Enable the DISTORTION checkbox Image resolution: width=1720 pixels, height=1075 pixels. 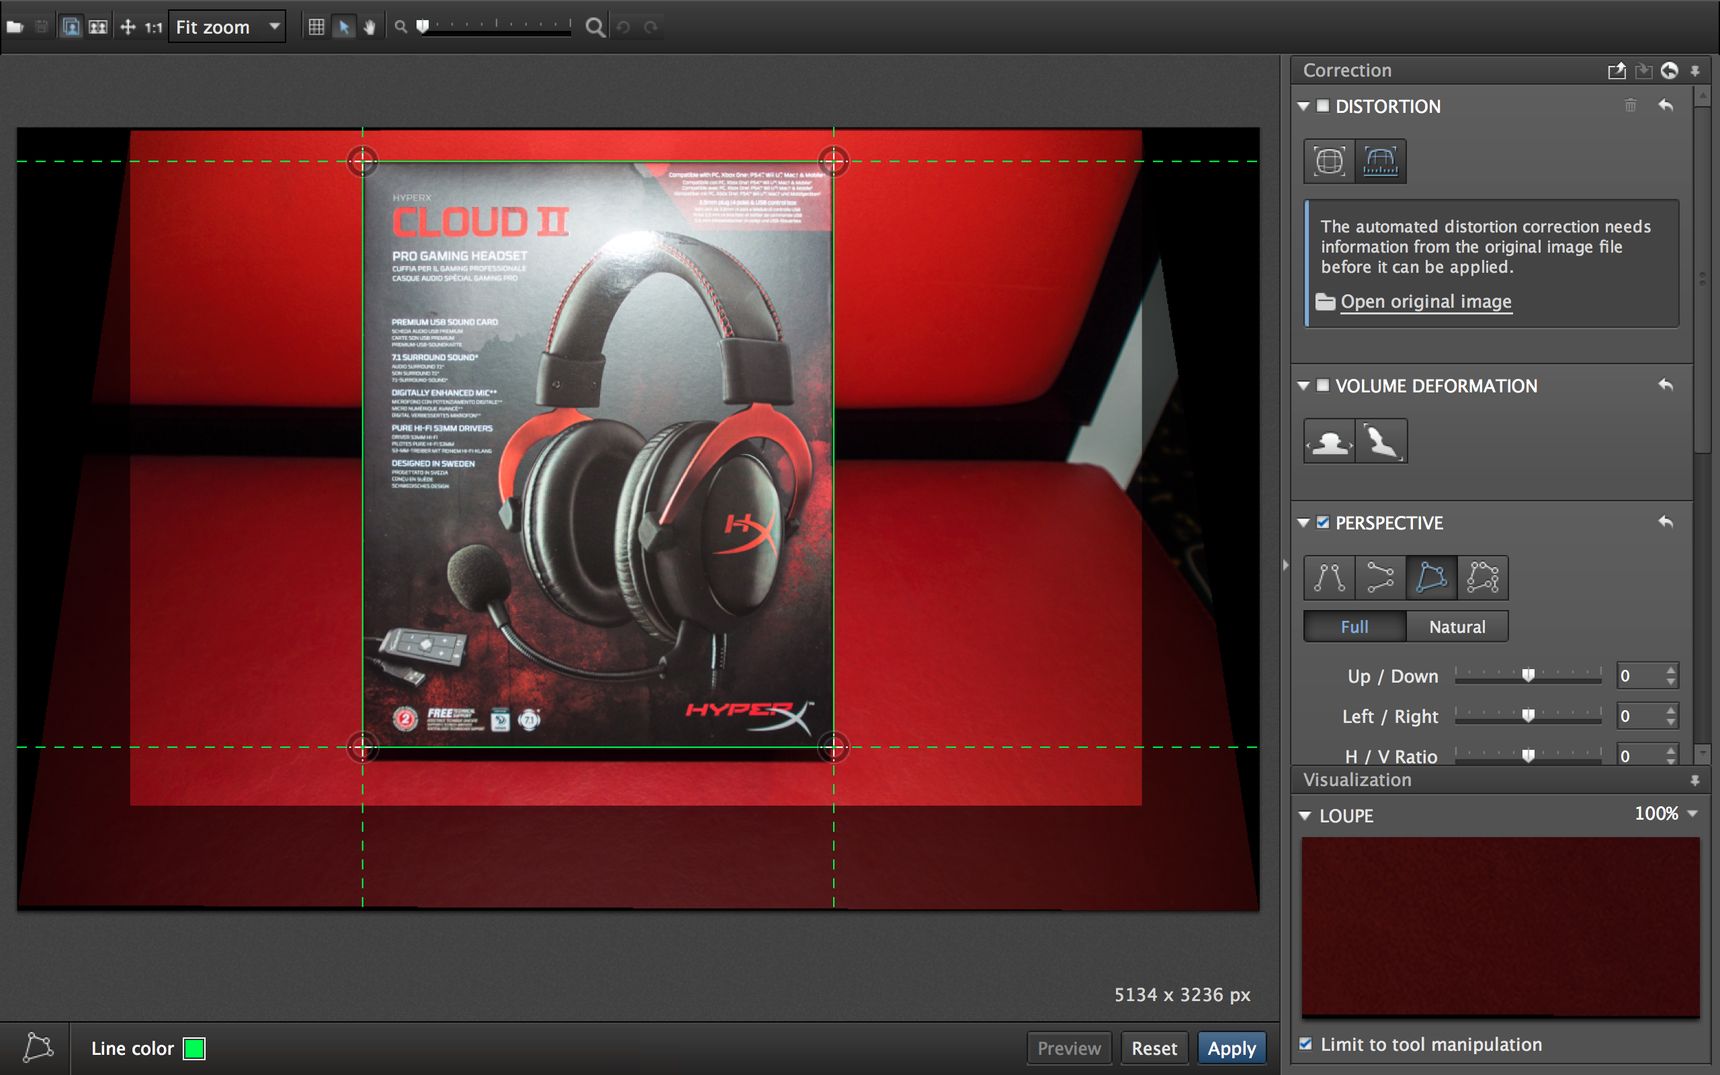coord(1323,106)
